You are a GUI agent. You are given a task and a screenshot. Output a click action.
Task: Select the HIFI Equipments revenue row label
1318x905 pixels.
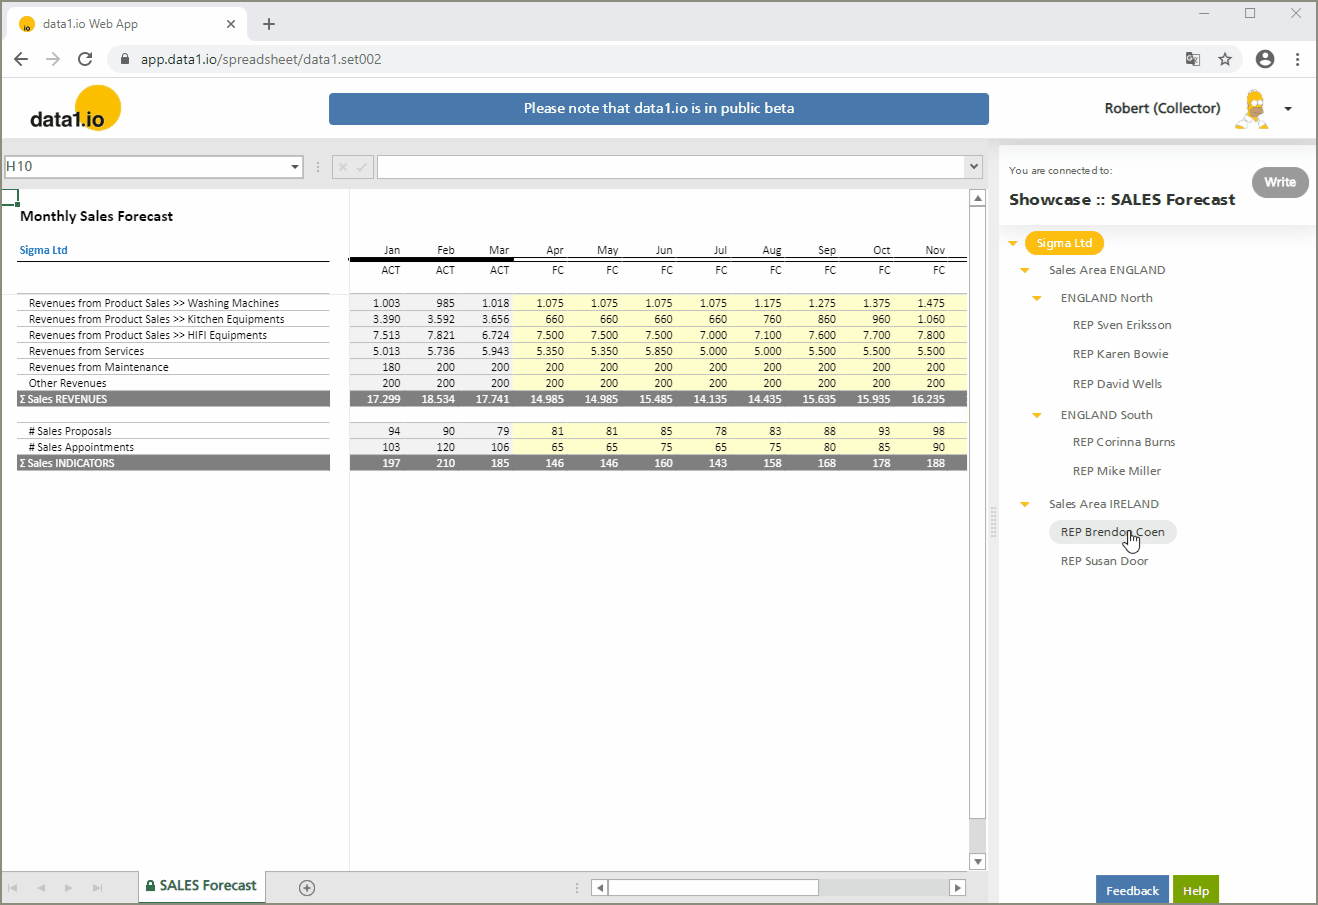(x=148, y=335)
